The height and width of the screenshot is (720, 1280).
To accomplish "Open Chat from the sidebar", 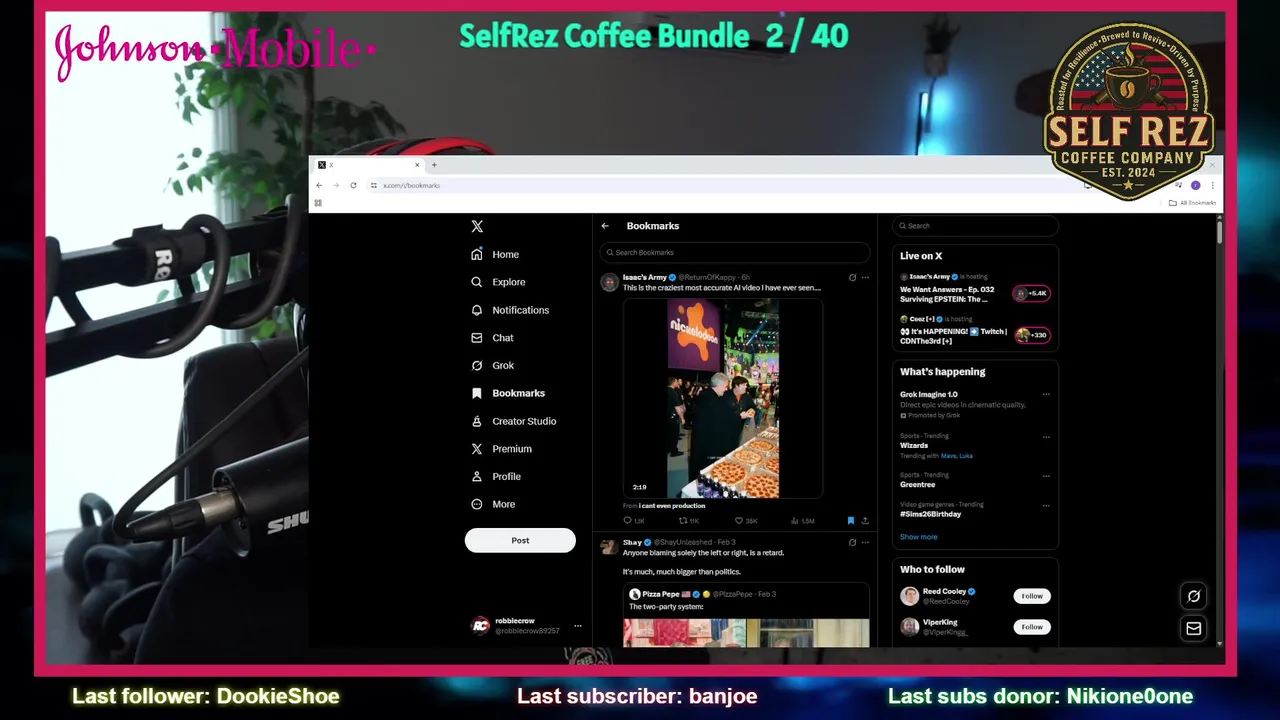I will [x=492, y=338].
